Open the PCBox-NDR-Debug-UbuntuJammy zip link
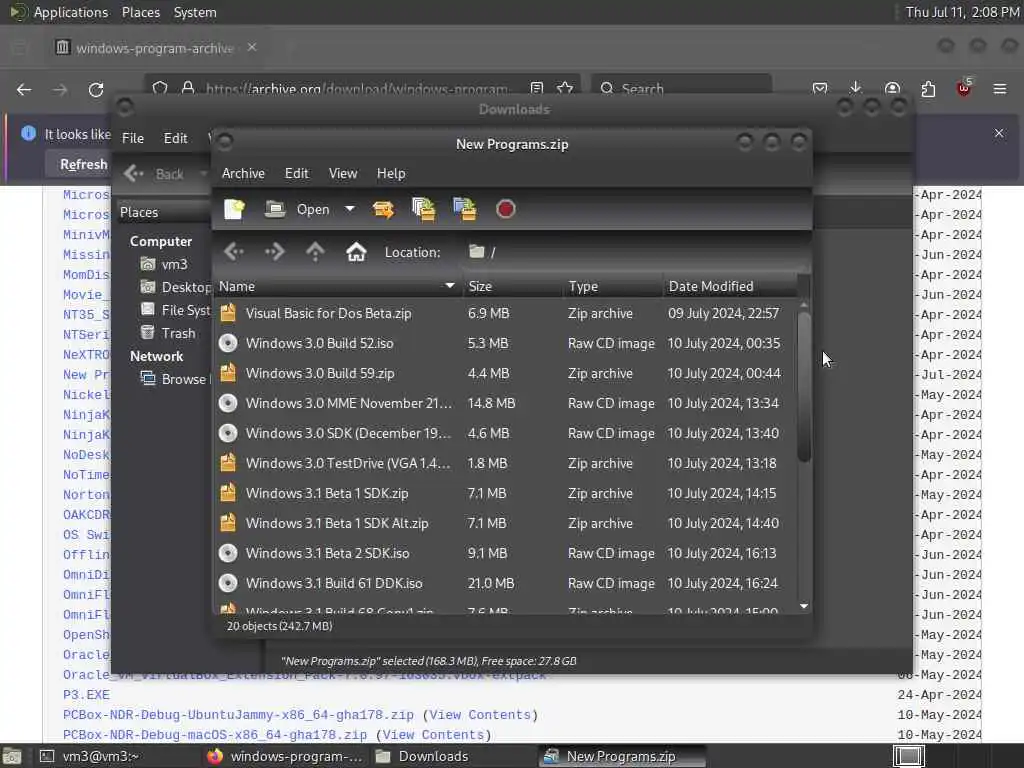Viewport: 1024px width, 768px height. (238, 714)
